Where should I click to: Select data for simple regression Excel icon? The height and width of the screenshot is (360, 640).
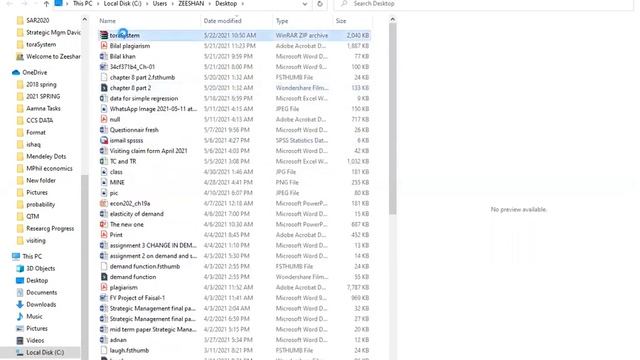click(x=104, y=98)
